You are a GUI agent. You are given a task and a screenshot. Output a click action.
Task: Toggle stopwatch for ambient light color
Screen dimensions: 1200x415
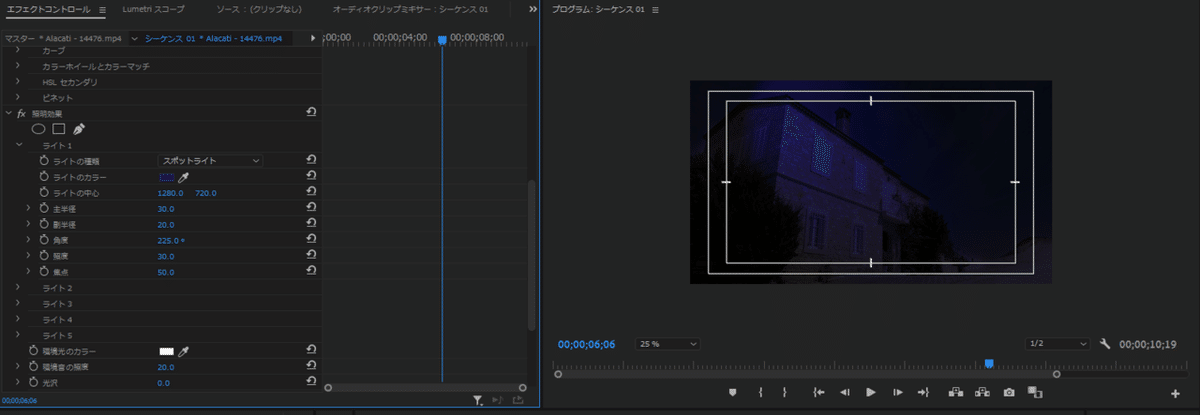pyautogui.click(x=33, y=351)
